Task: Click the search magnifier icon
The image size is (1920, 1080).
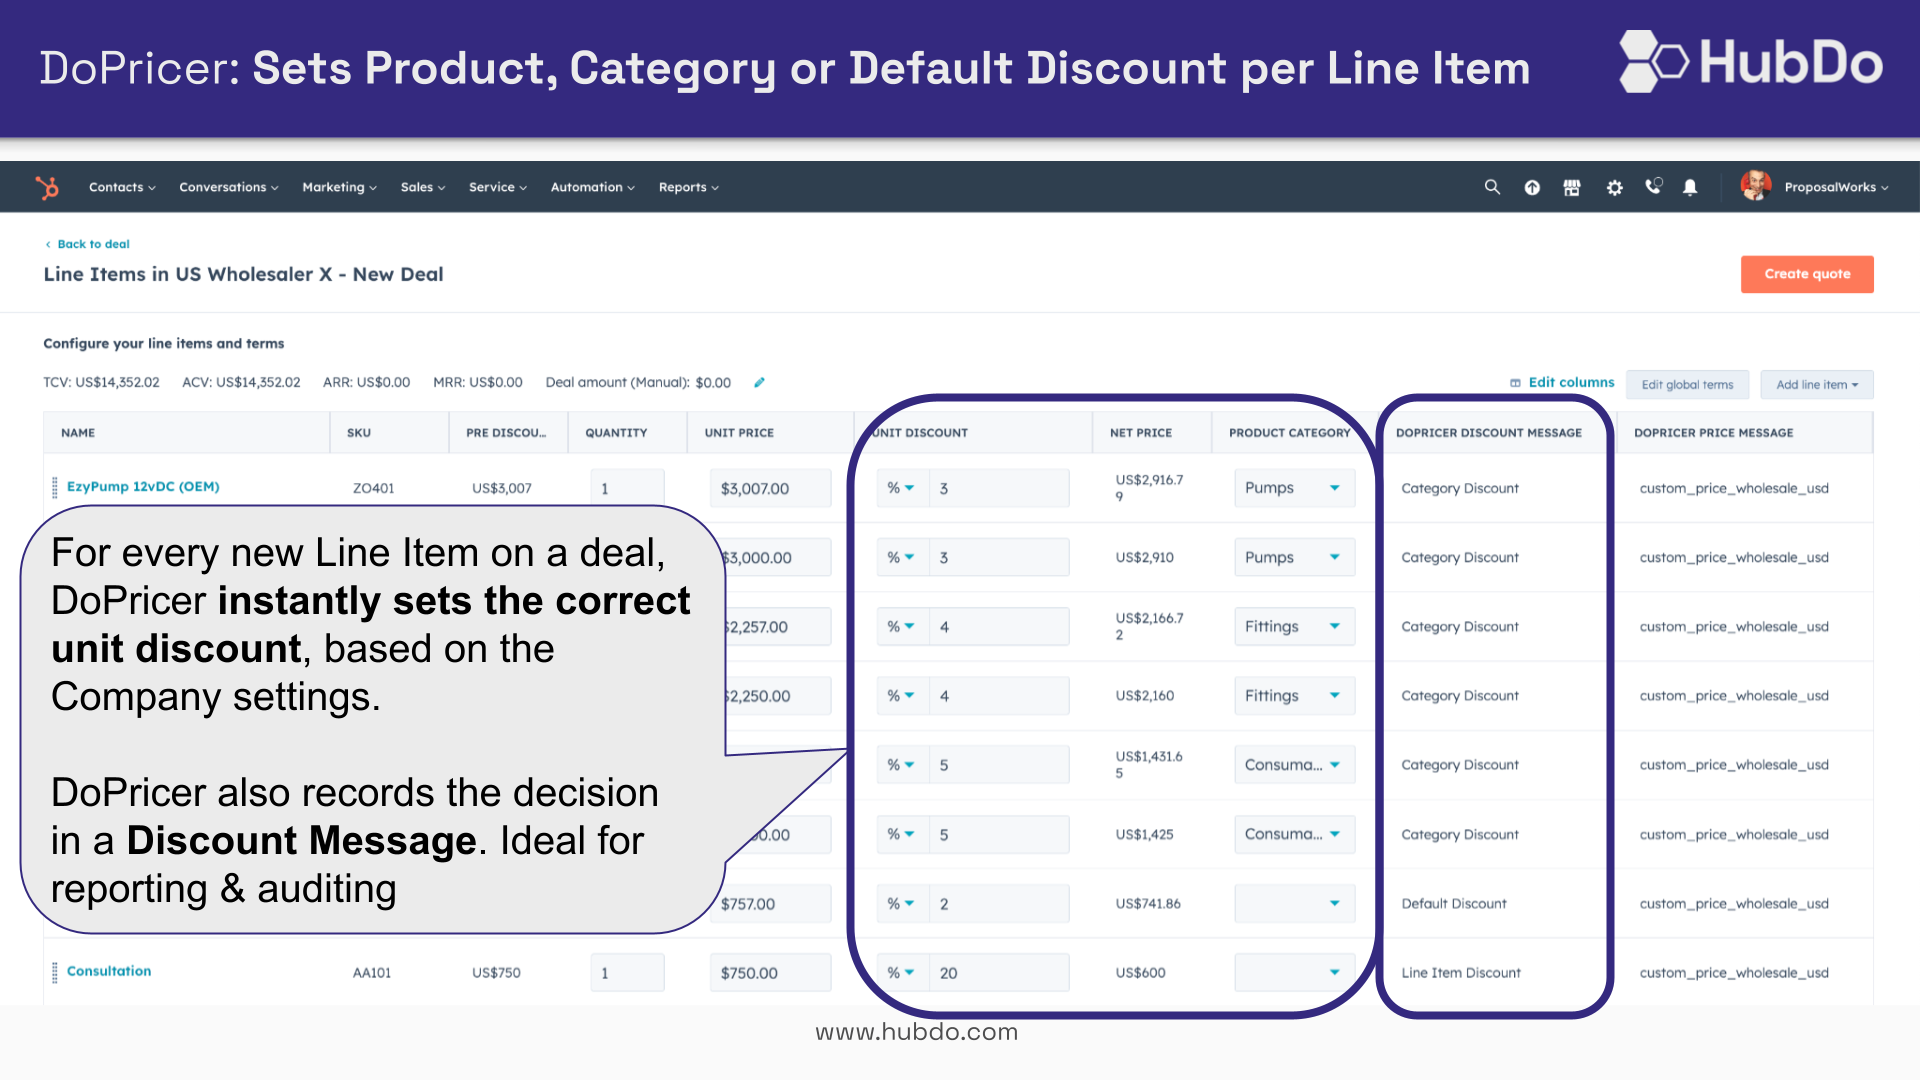Action: click(x=1491, y=186)
